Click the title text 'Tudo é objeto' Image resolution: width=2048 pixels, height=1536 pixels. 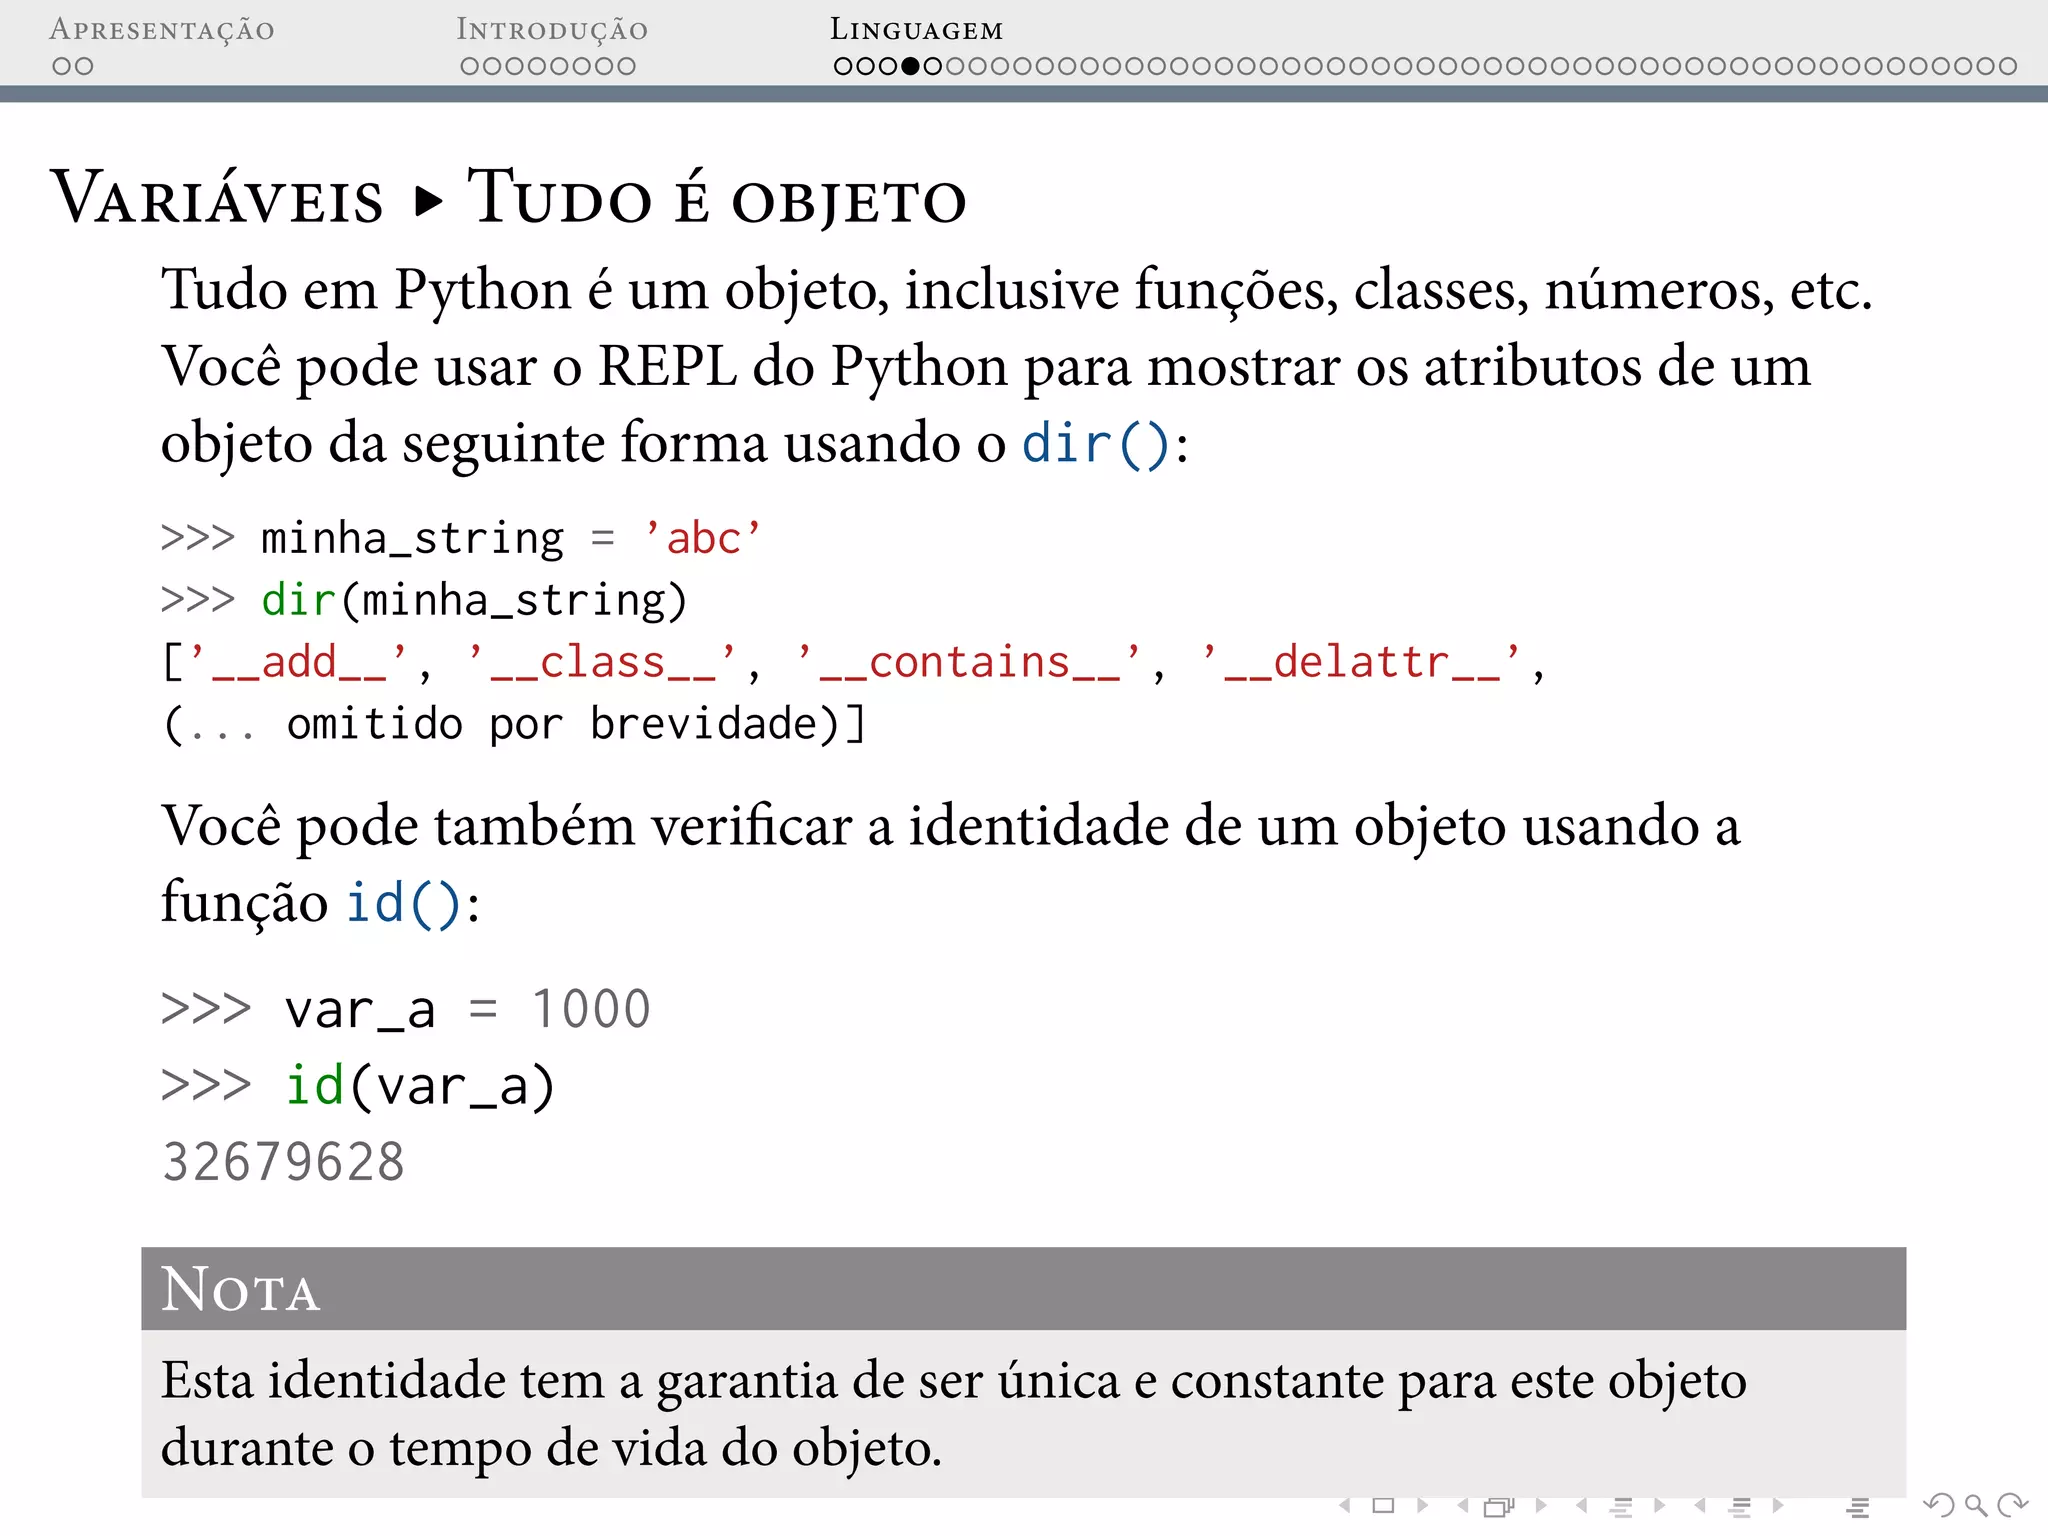[717, 197]
